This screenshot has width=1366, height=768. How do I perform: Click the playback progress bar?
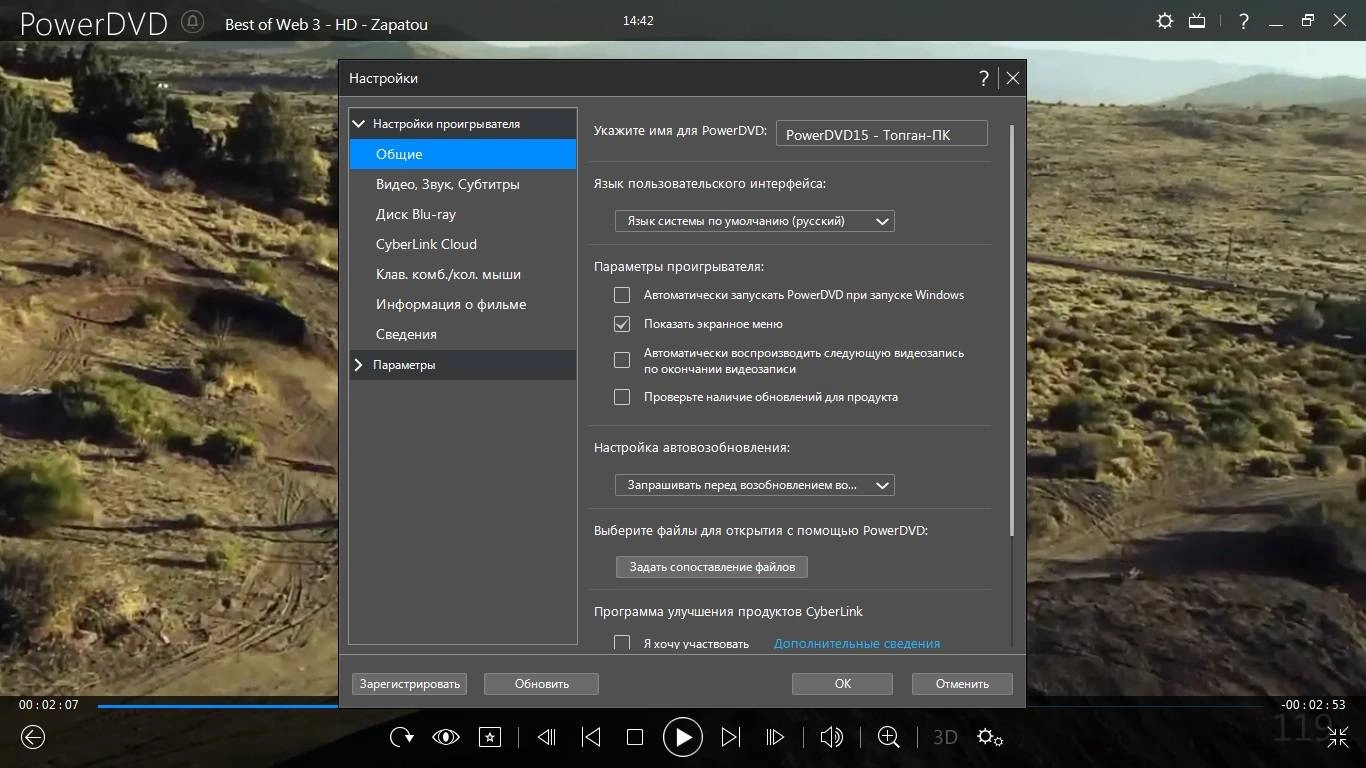click(683, 705)
